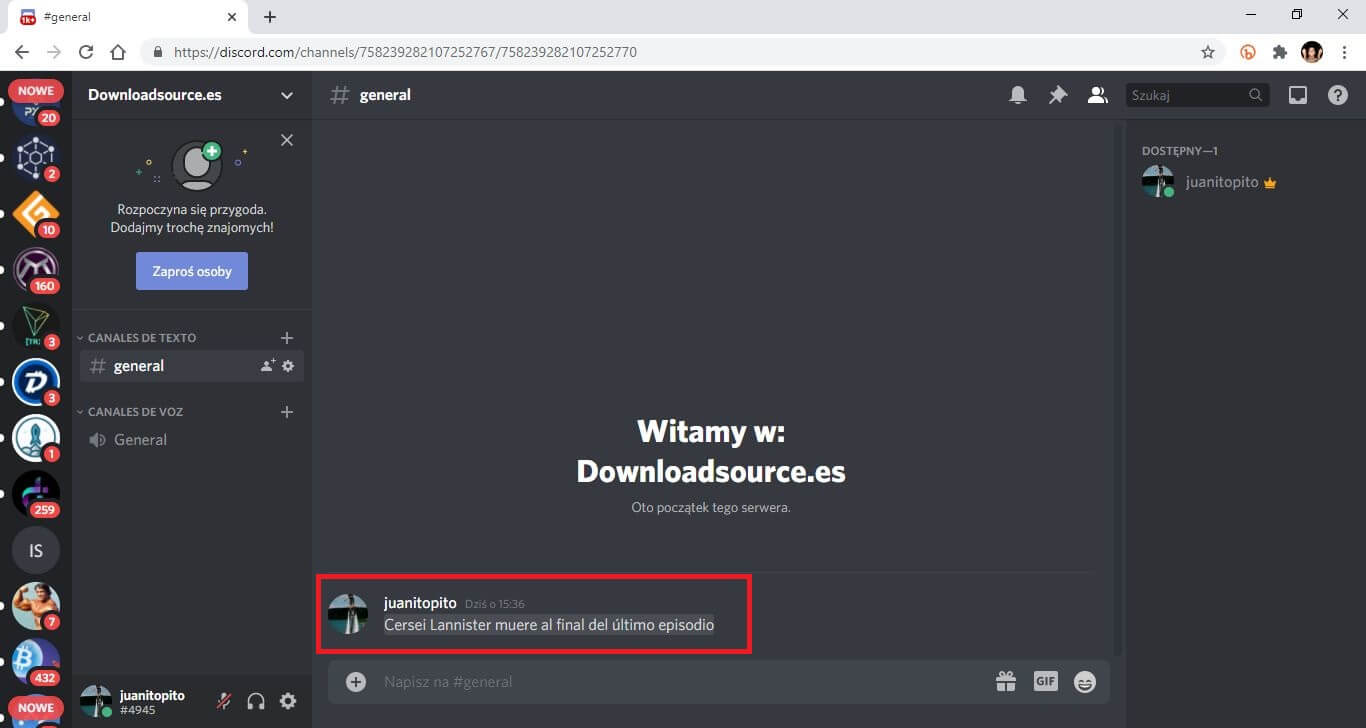
Task: Select the #general text channel
Action: tap(192, 366)
